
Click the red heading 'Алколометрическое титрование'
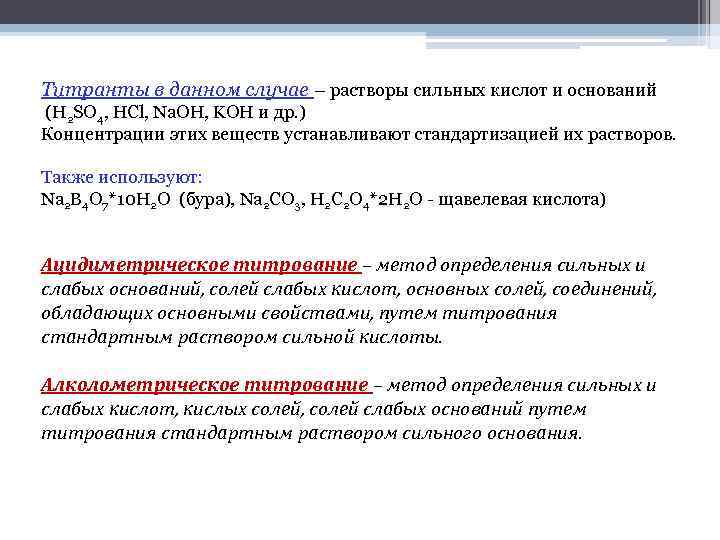point(205,385)
